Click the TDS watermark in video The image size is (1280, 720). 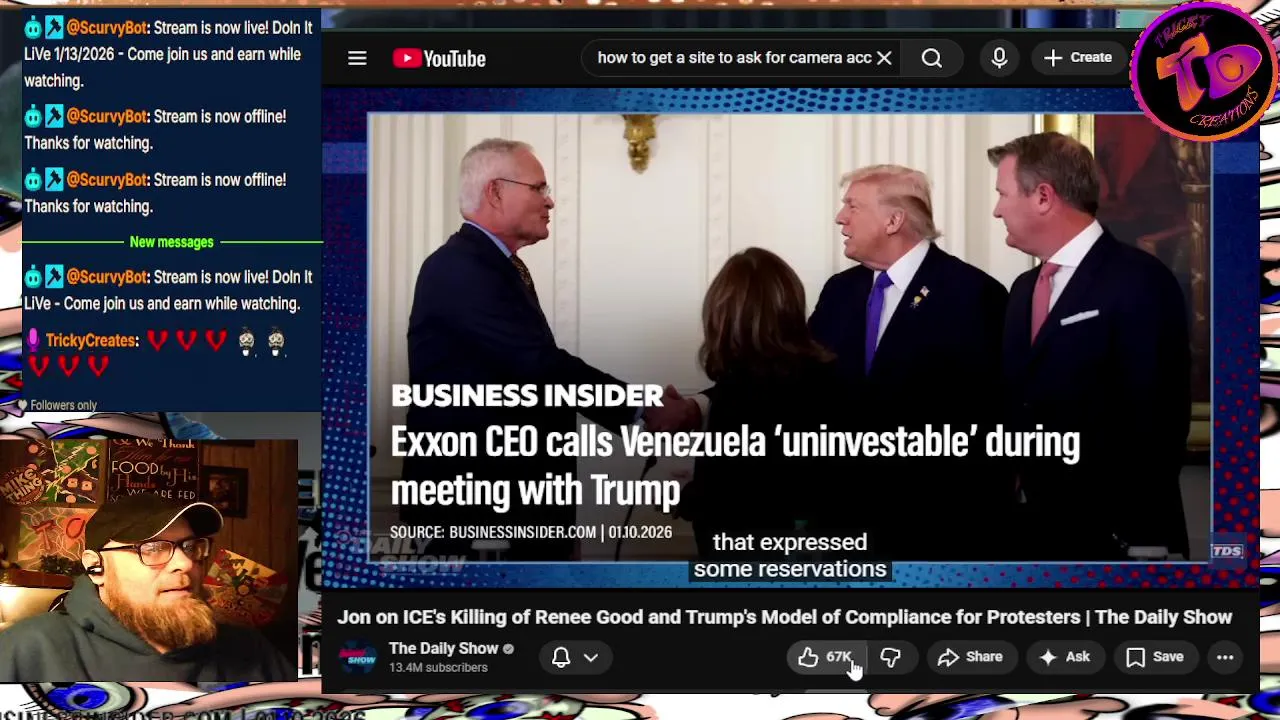click(1227, 552)
